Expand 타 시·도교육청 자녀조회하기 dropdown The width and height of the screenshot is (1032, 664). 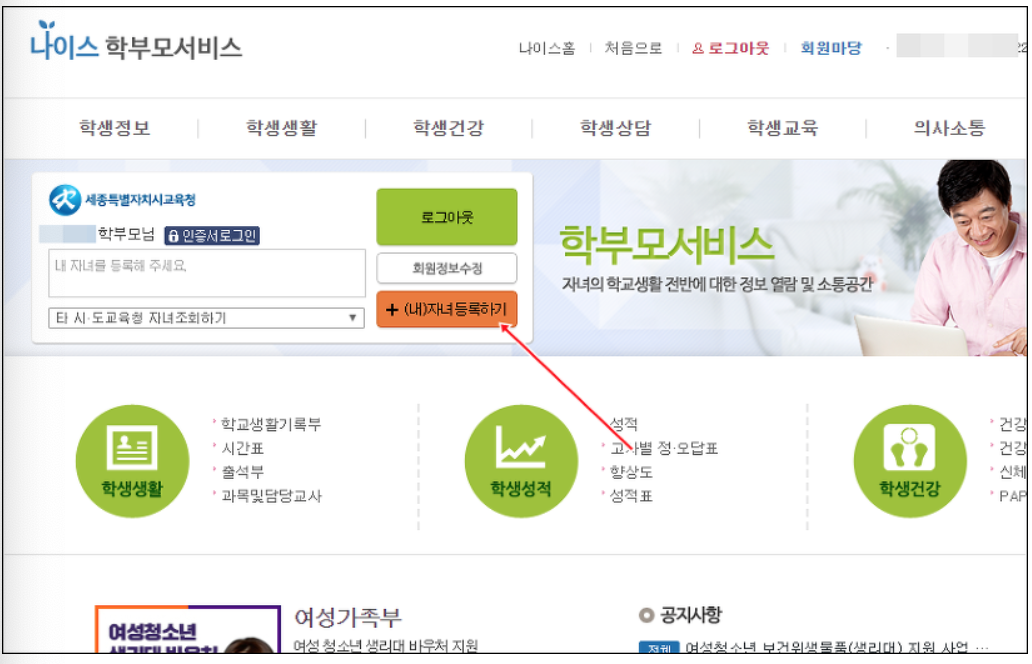tap(207, 318)
